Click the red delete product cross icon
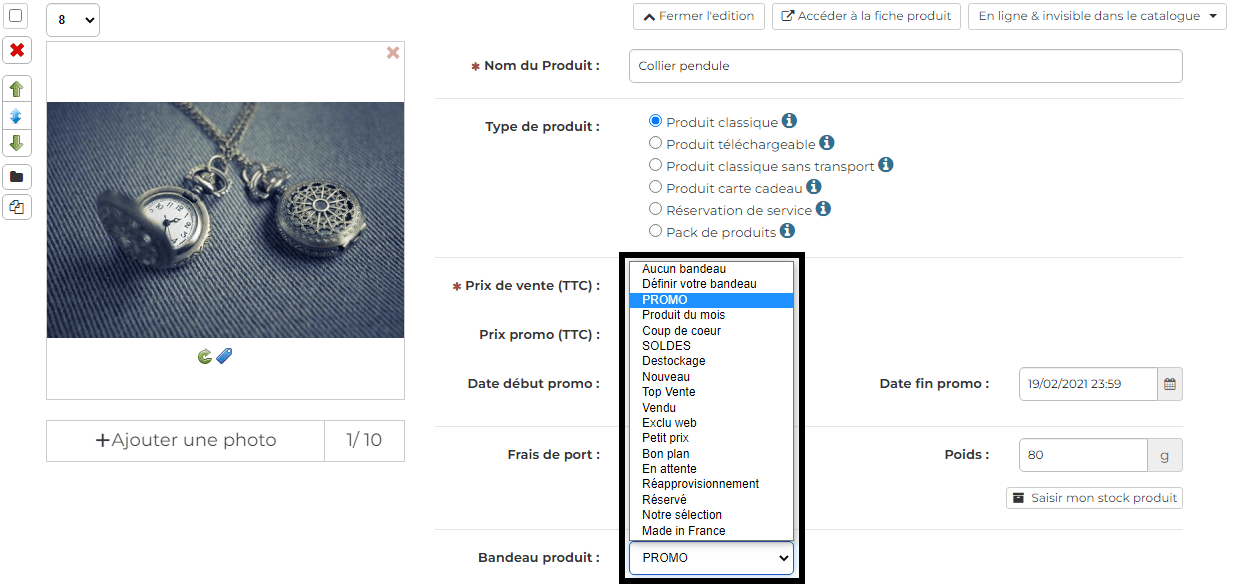Screen dimensions: 1233x588 click(17, 50)
